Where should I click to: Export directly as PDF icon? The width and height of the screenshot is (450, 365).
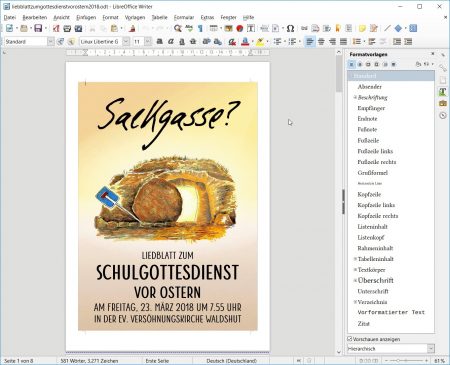tap(56, 28)
